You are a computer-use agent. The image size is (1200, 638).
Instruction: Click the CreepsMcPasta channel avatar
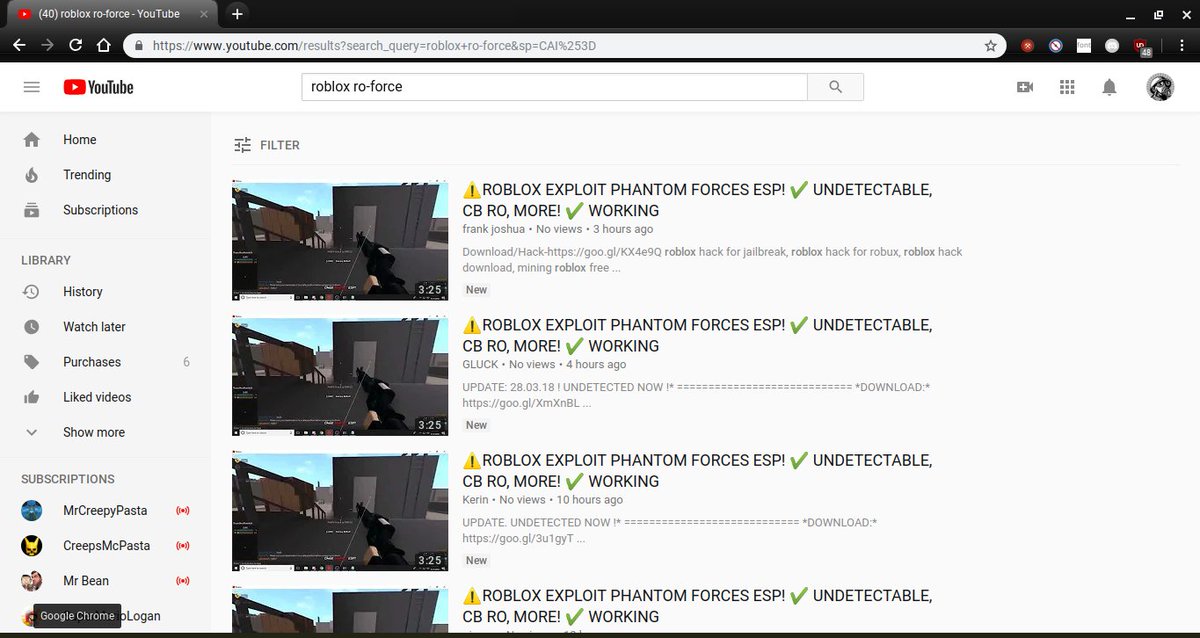[x=32, y=546]
